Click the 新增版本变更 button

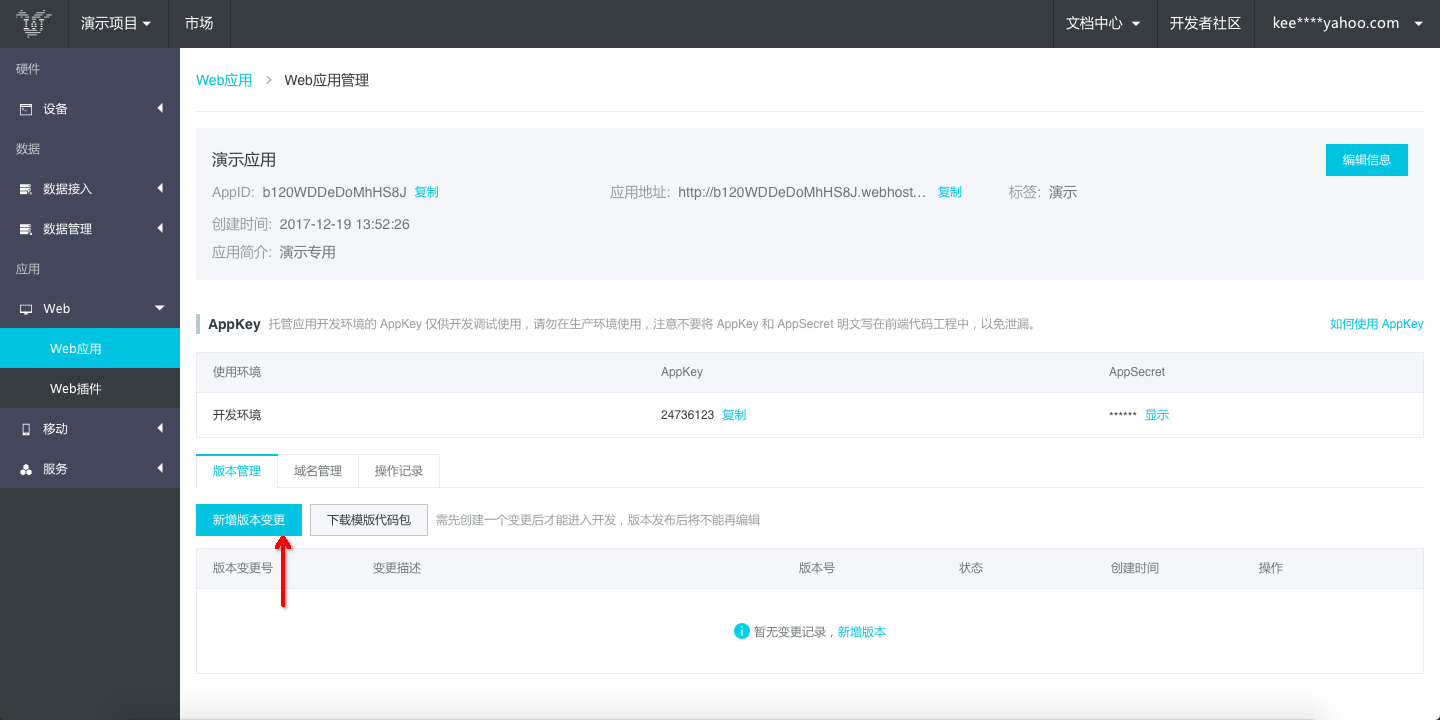click(249, 520)
